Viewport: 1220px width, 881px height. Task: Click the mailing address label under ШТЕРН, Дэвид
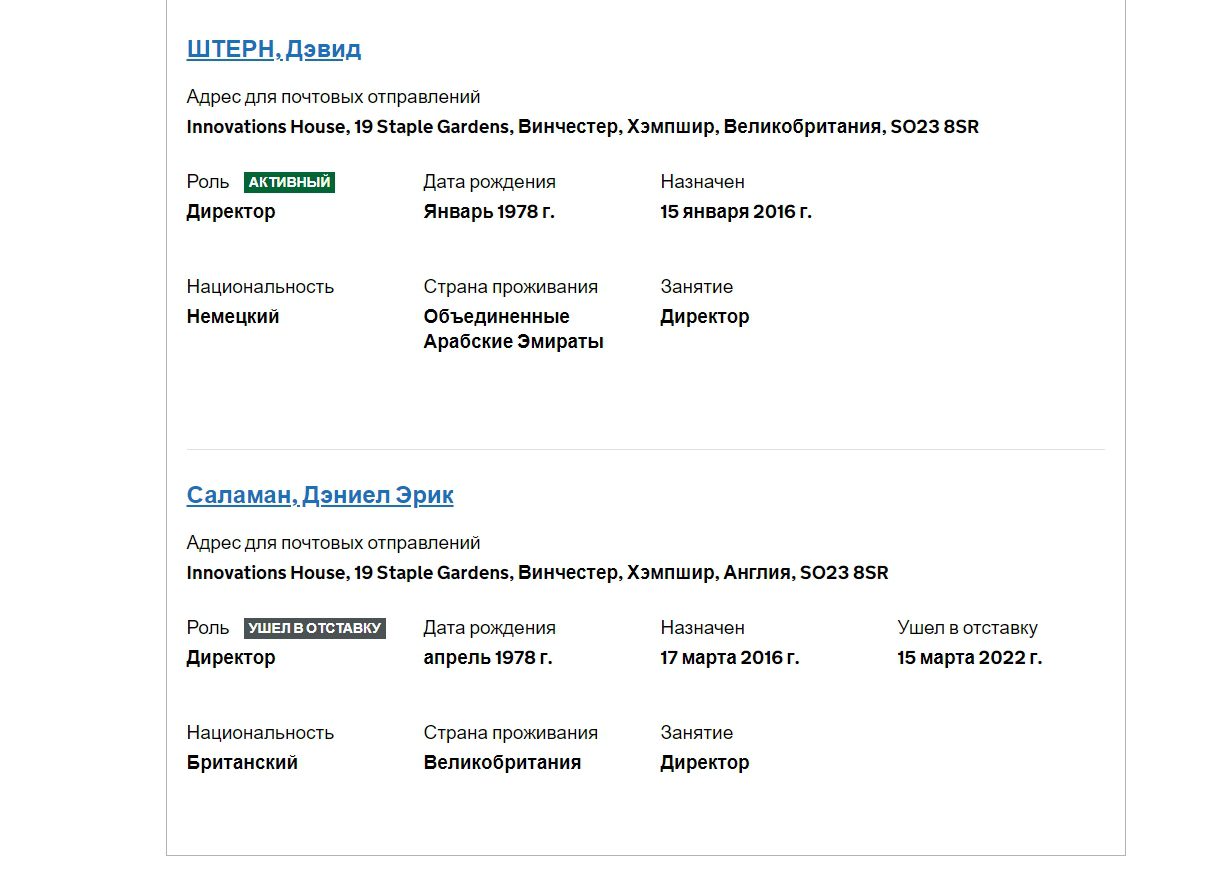point(333,97)
